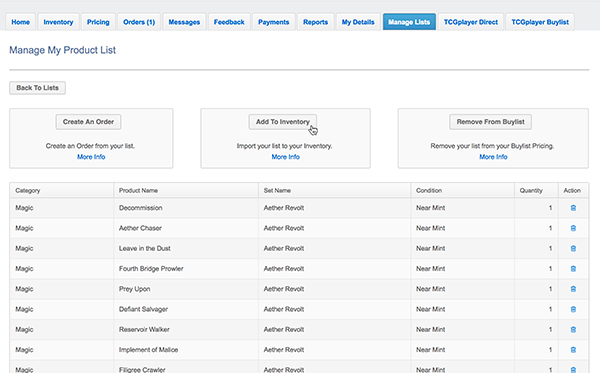Delete the Decommission row via trash icon
This screenshot has height=373, width=600.
click(x=573, y=208)
